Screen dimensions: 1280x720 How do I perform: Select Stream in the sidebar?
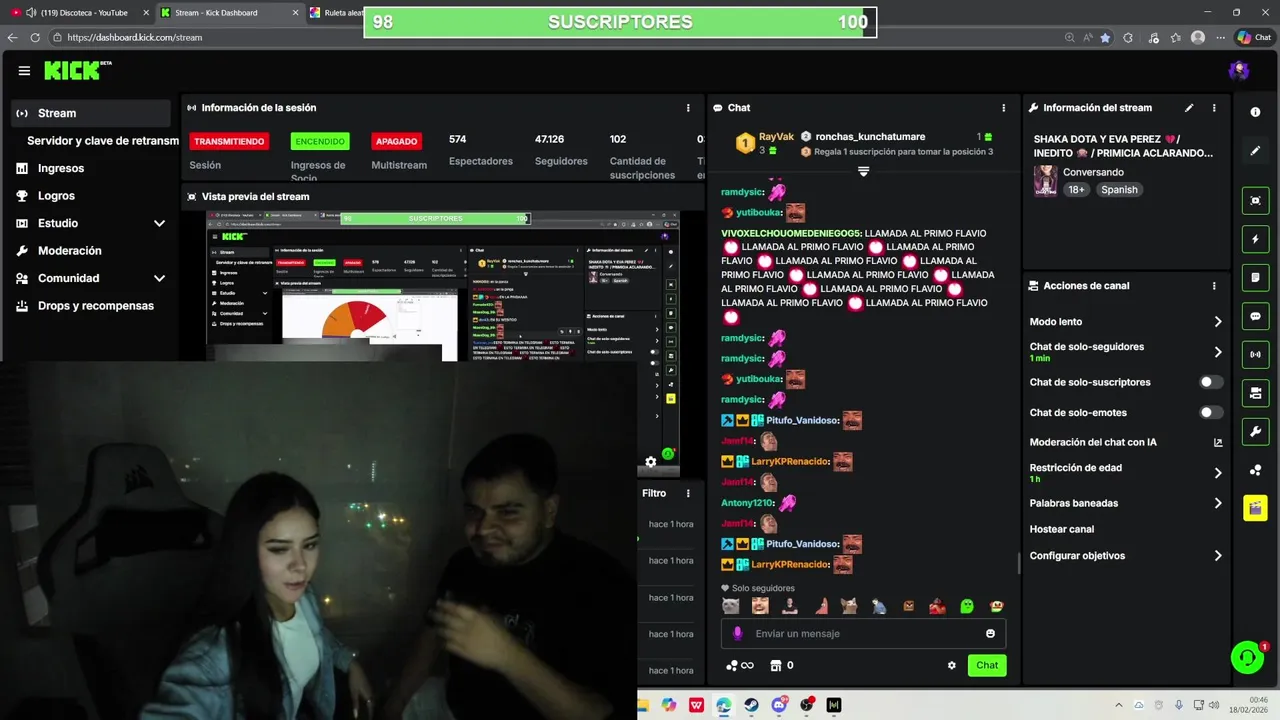(92, 113)
